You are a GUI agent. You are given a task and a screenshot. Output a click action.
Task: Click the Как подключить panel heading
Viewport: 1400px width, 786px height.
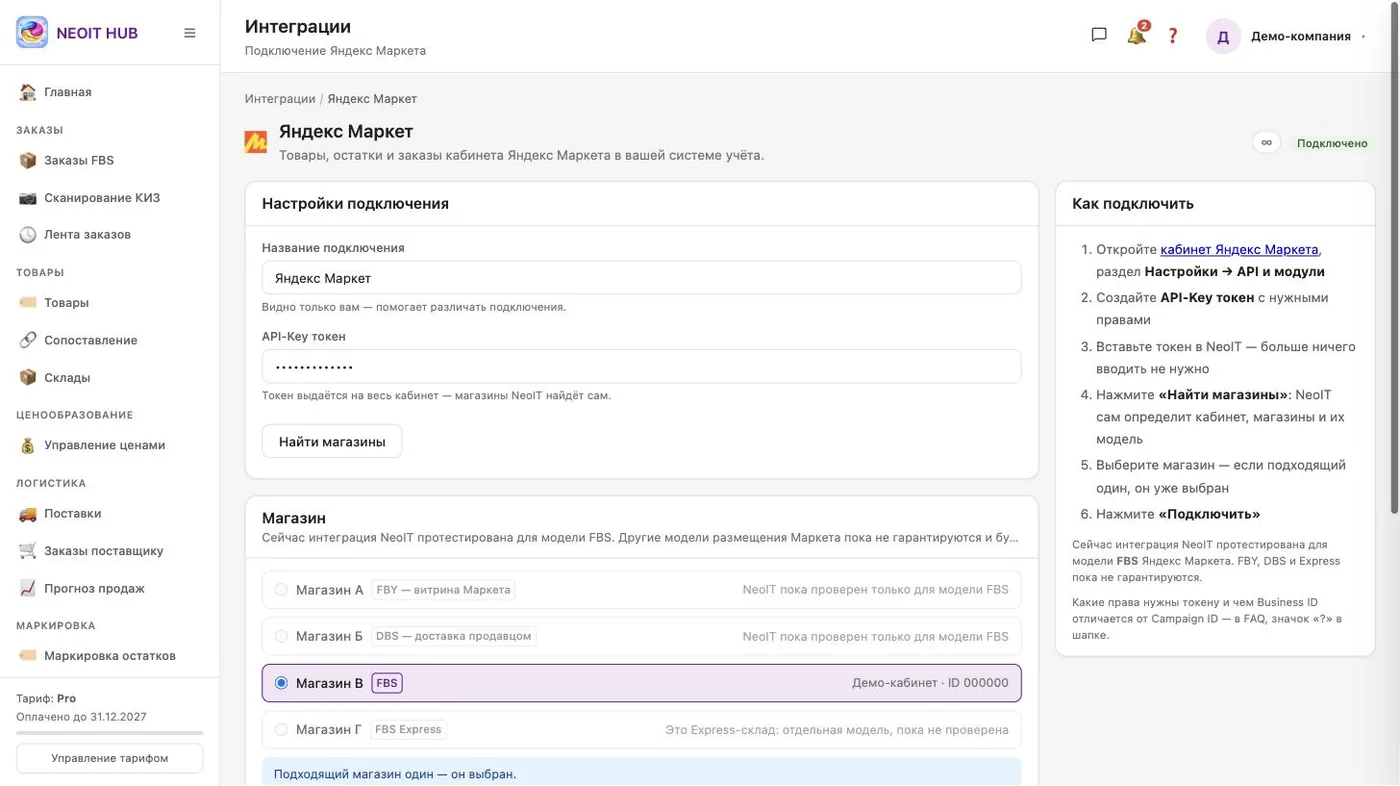click(x=1133, y=203)
